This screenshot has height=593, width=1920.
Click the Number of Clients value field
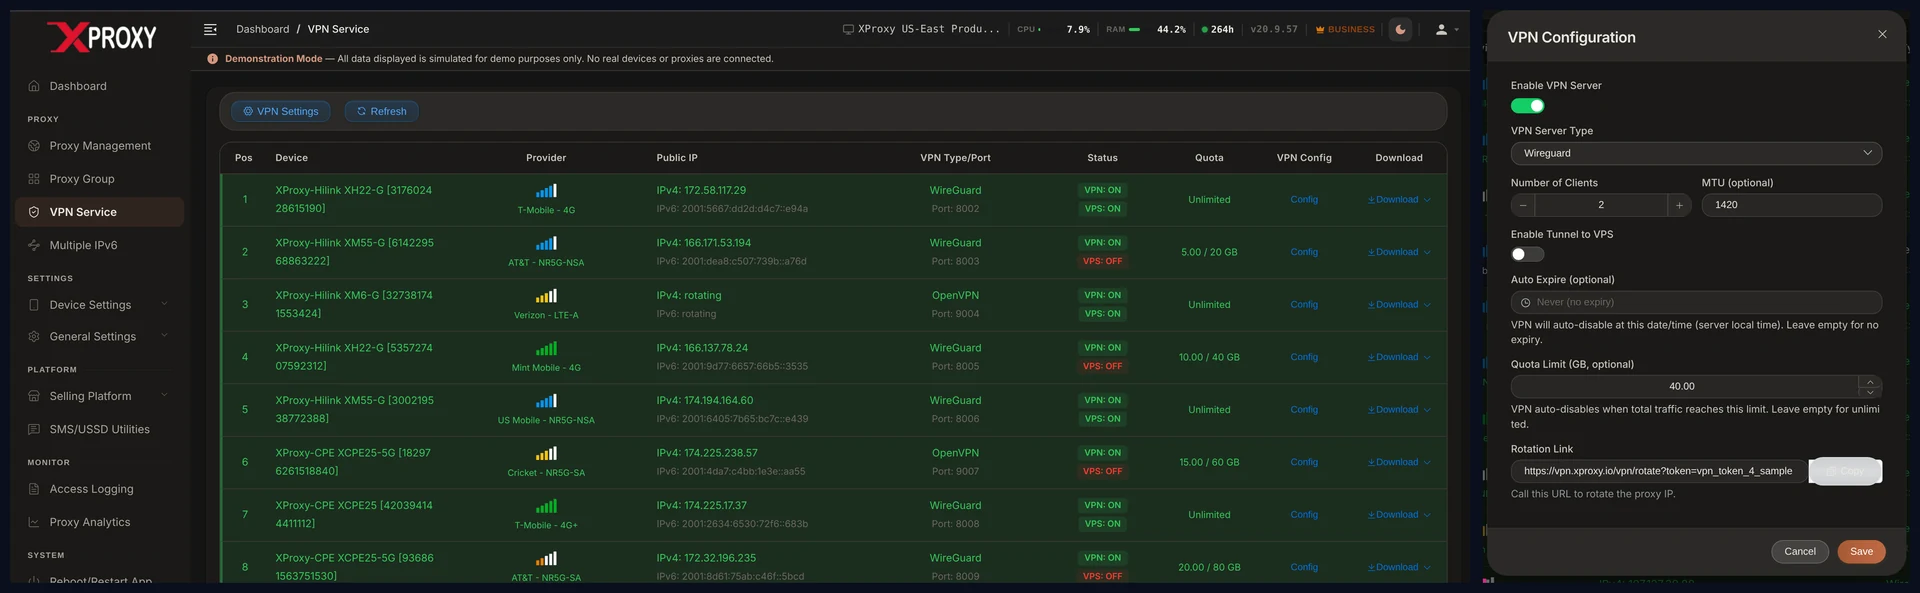(x=1601, y=205)
